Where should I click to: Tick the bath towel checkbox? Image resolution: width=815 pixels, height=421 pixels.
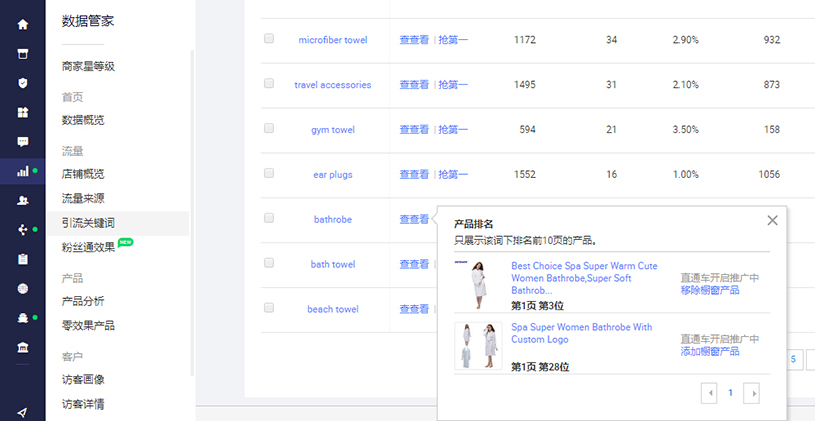coord(269,262)
